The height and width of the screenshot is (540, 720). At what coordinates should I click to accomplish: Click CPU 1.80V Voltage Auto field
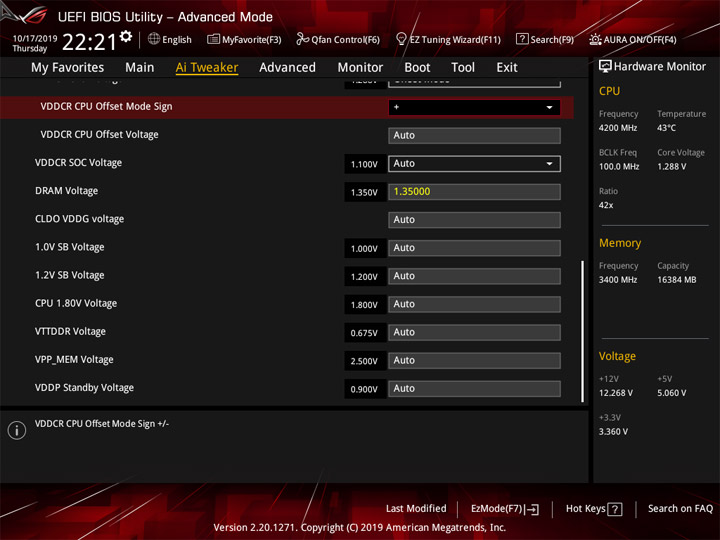point(474,304)
